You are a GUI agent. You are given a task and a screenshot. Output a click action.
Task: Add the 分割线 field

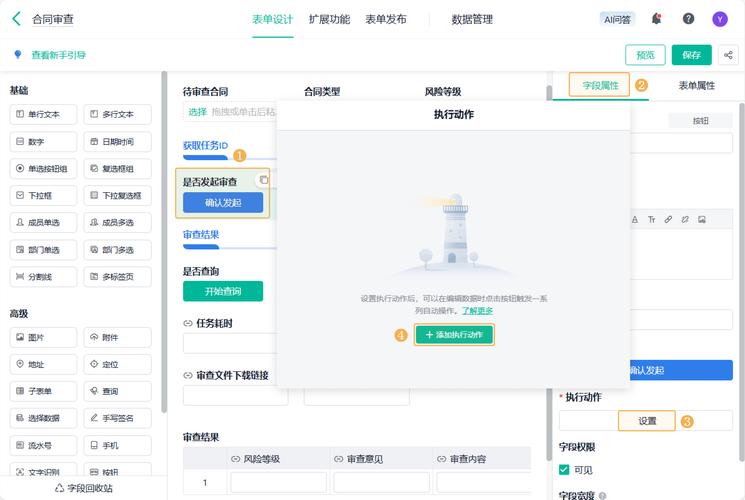tap(43, 277)
